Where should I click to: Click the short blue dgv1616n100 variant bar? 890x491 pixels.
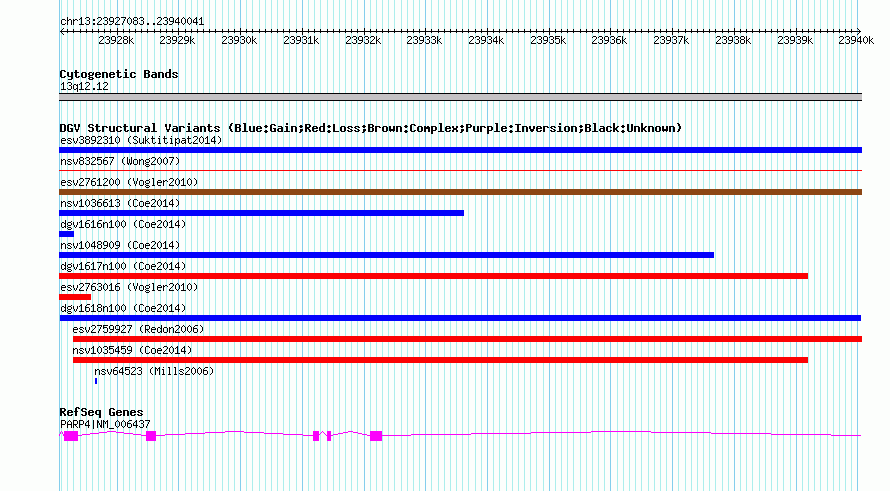click(x=66, y=234)
